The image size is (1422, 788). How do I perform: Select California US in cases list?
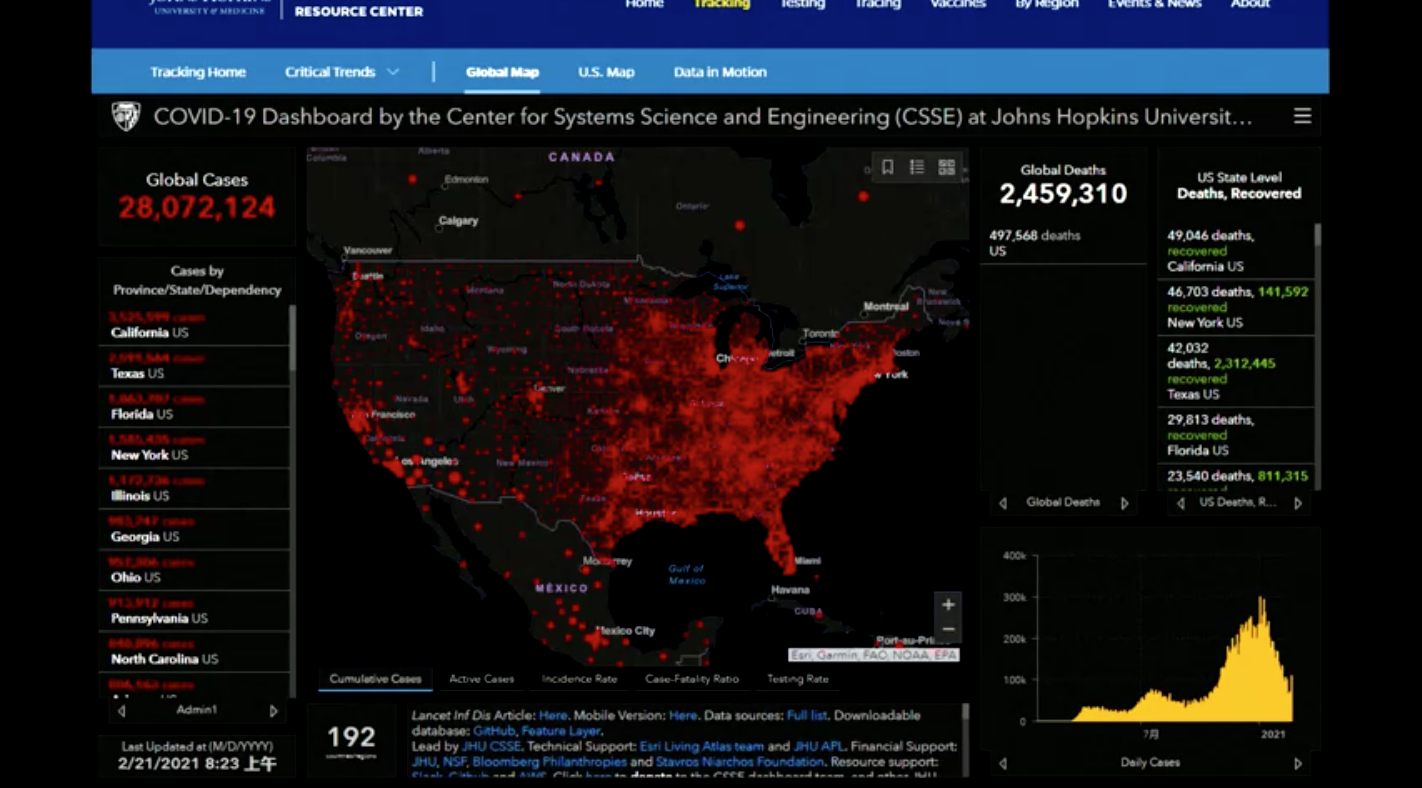pos(149,332)
